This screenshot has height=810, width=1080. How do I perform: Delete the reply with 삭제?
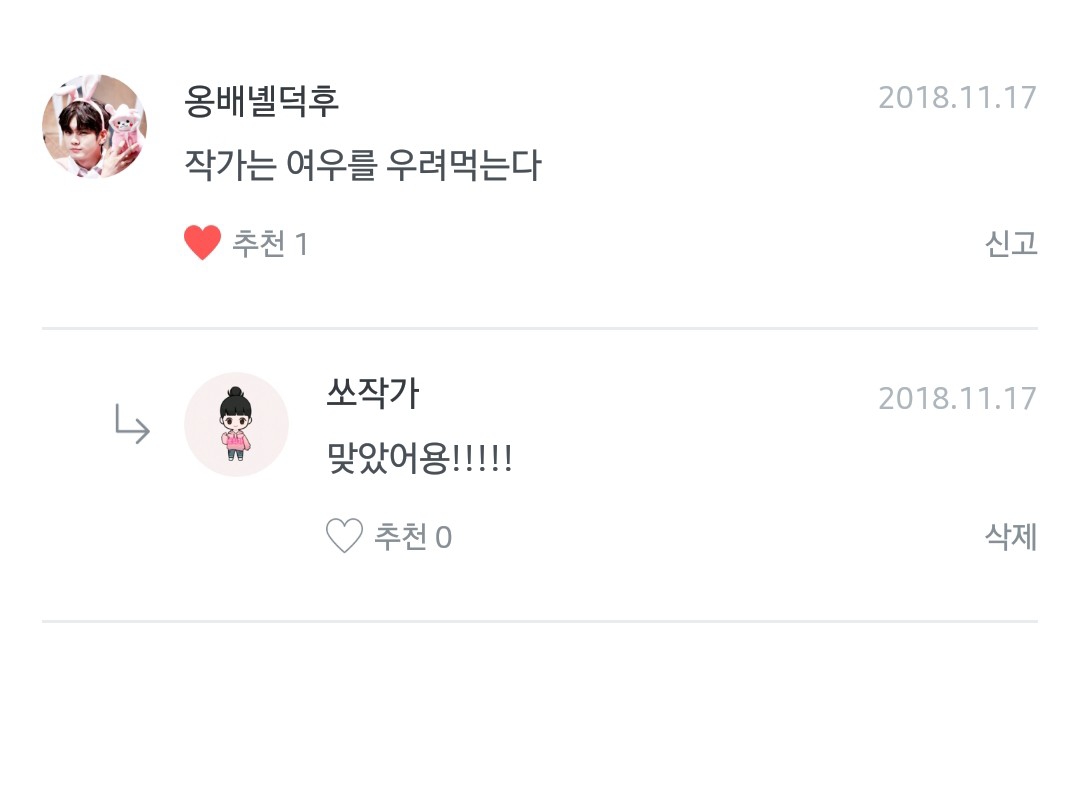(x=1011, y=537)
